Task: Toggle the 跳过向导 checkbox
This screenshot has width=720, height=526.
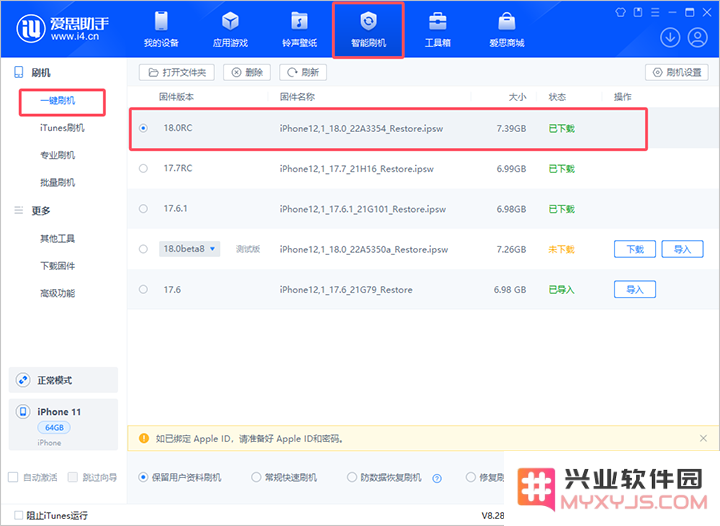Action: pos(73,477)
